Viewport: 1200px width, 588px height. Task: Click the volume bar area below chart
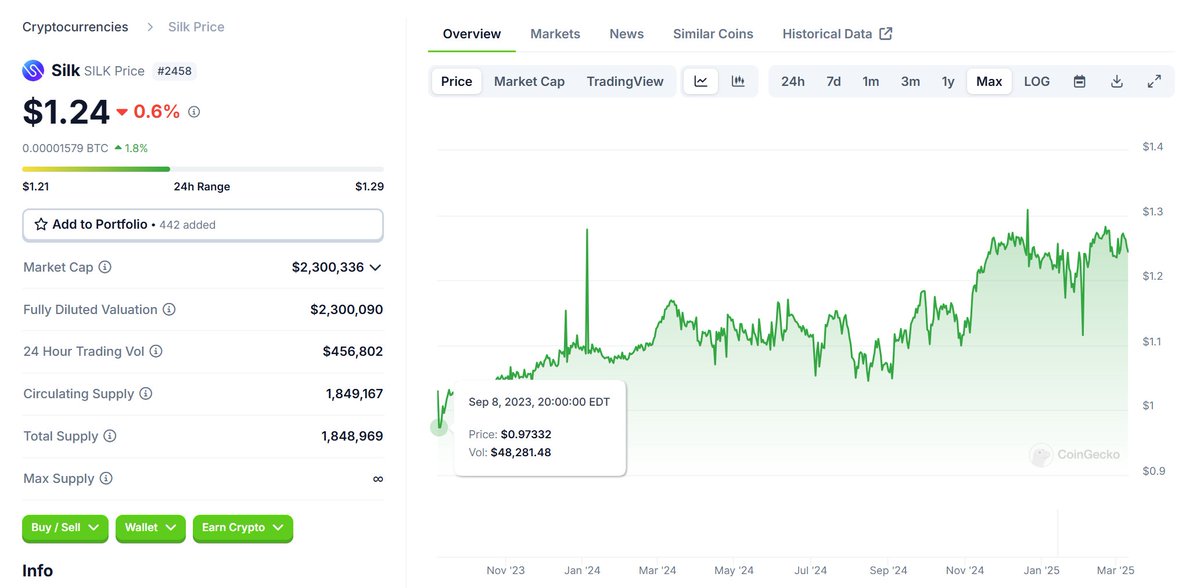pos(783,535)
